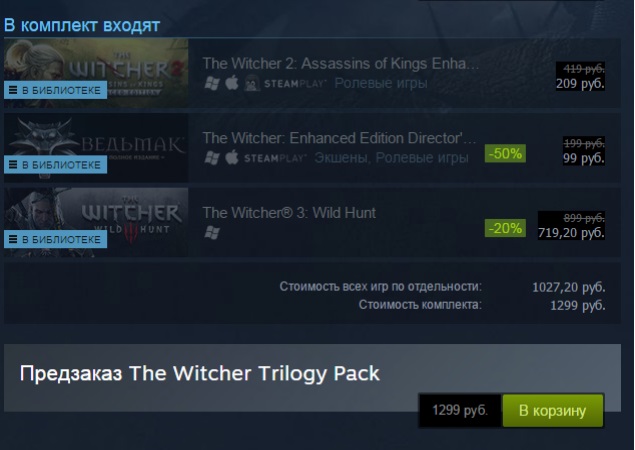Click Windows icon under Witcher 2 title
The image size is (635, 450).
pyautogui.click(x=212, y=83)
